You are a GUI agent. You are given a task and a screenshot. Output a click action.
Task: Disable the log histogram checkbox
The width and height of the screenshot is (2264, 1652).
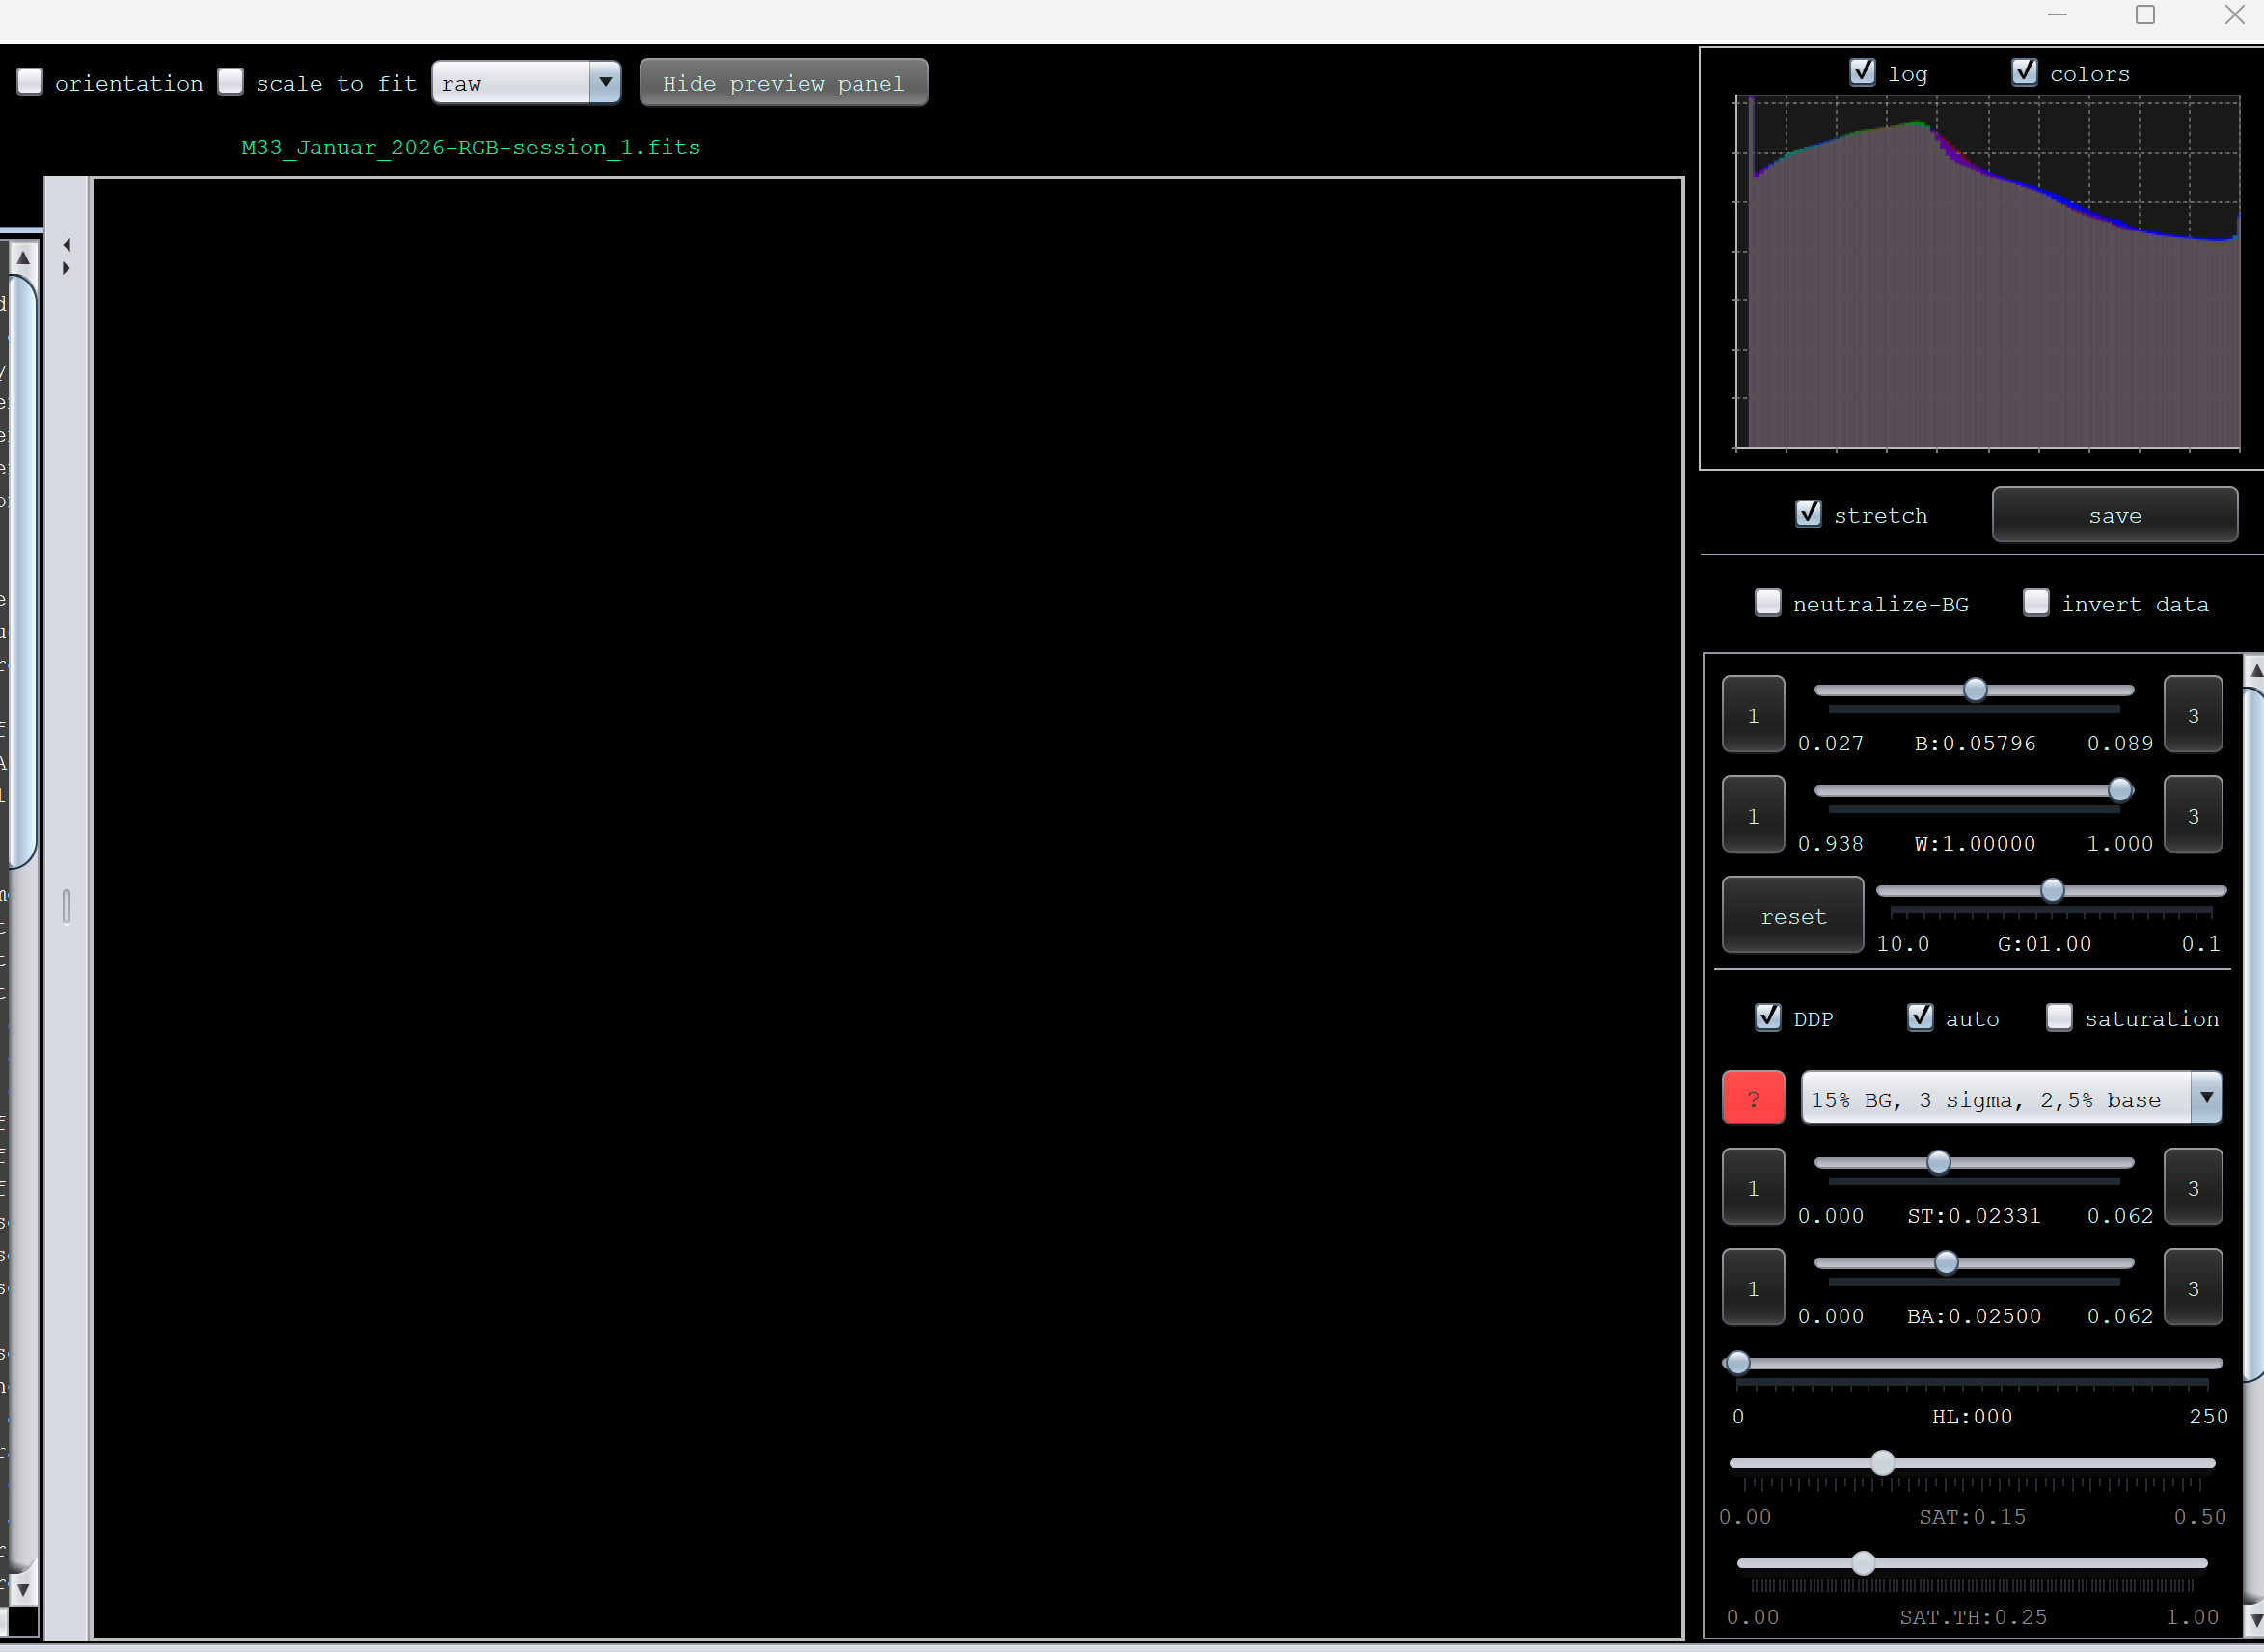click(x=1862, y=72)
